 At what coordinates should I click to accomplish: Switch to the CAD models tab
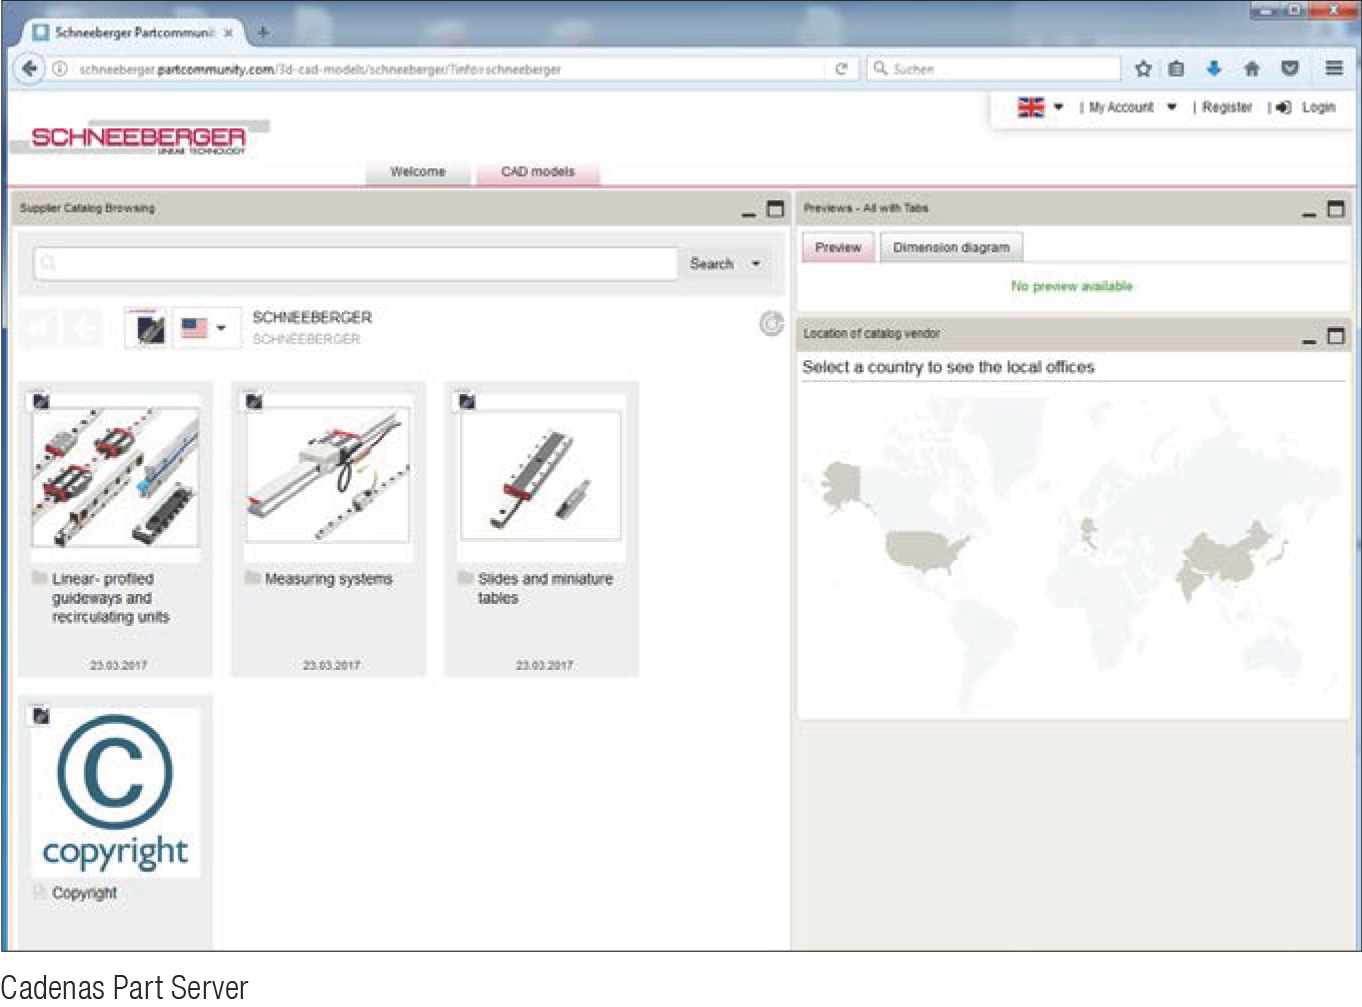[x=537, y=172]
